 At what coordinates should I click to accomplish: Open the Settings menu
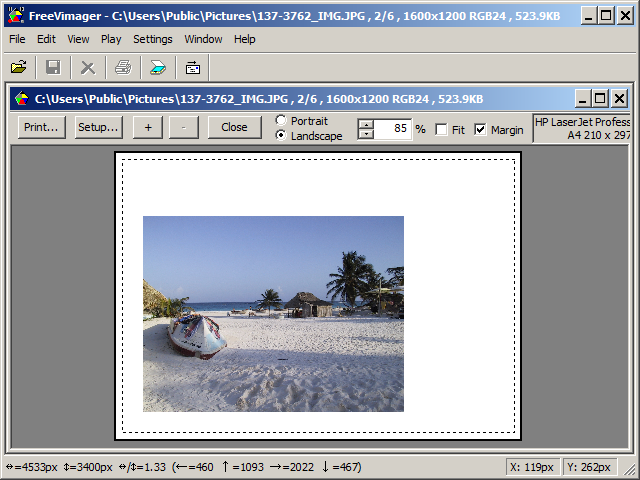click(153, 39)
